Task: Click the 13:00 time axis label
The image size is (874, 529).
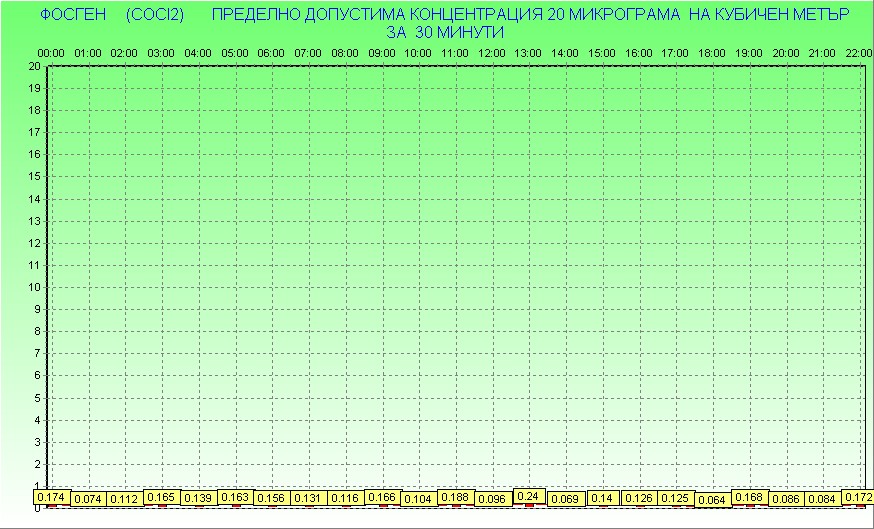Action: click(528, 52)
